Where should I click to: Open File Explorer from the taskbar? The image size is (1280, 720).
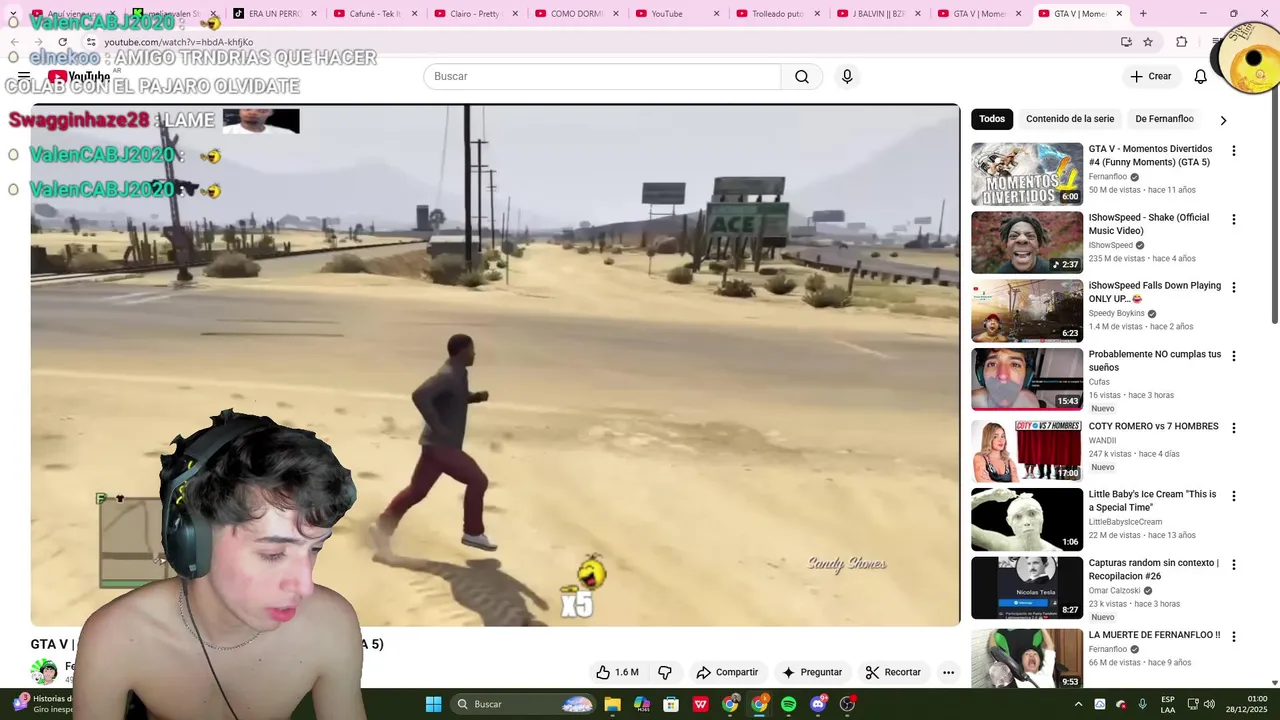coord(612,704)
